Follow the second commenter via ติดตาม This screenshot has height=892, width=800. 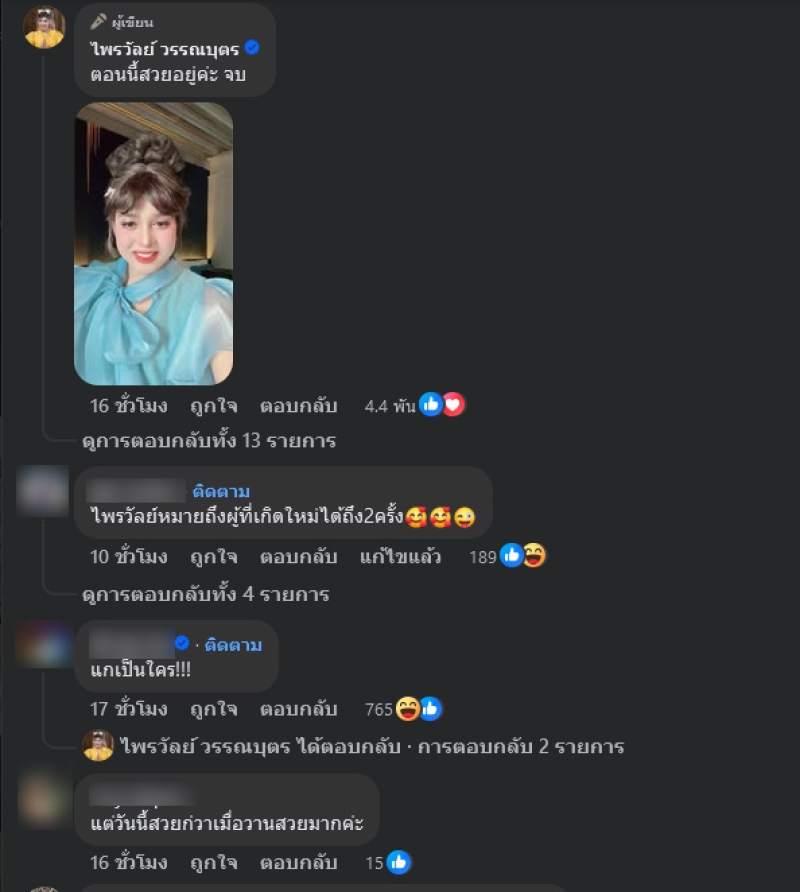coord(221,491)
